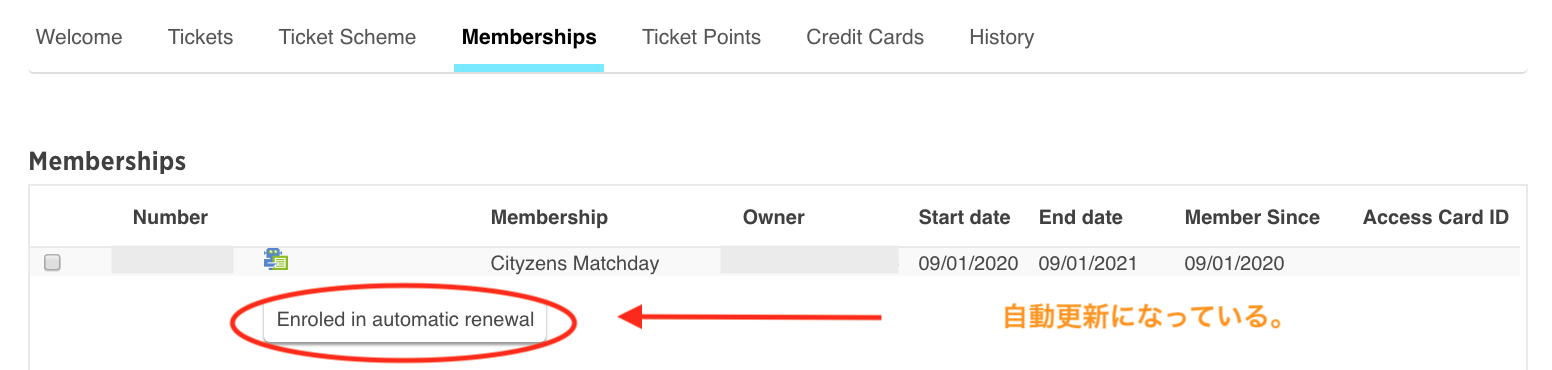Click the 09/01/2021 end date cell
Screen dimensions: 1552x370
(x=1088, y=264)
